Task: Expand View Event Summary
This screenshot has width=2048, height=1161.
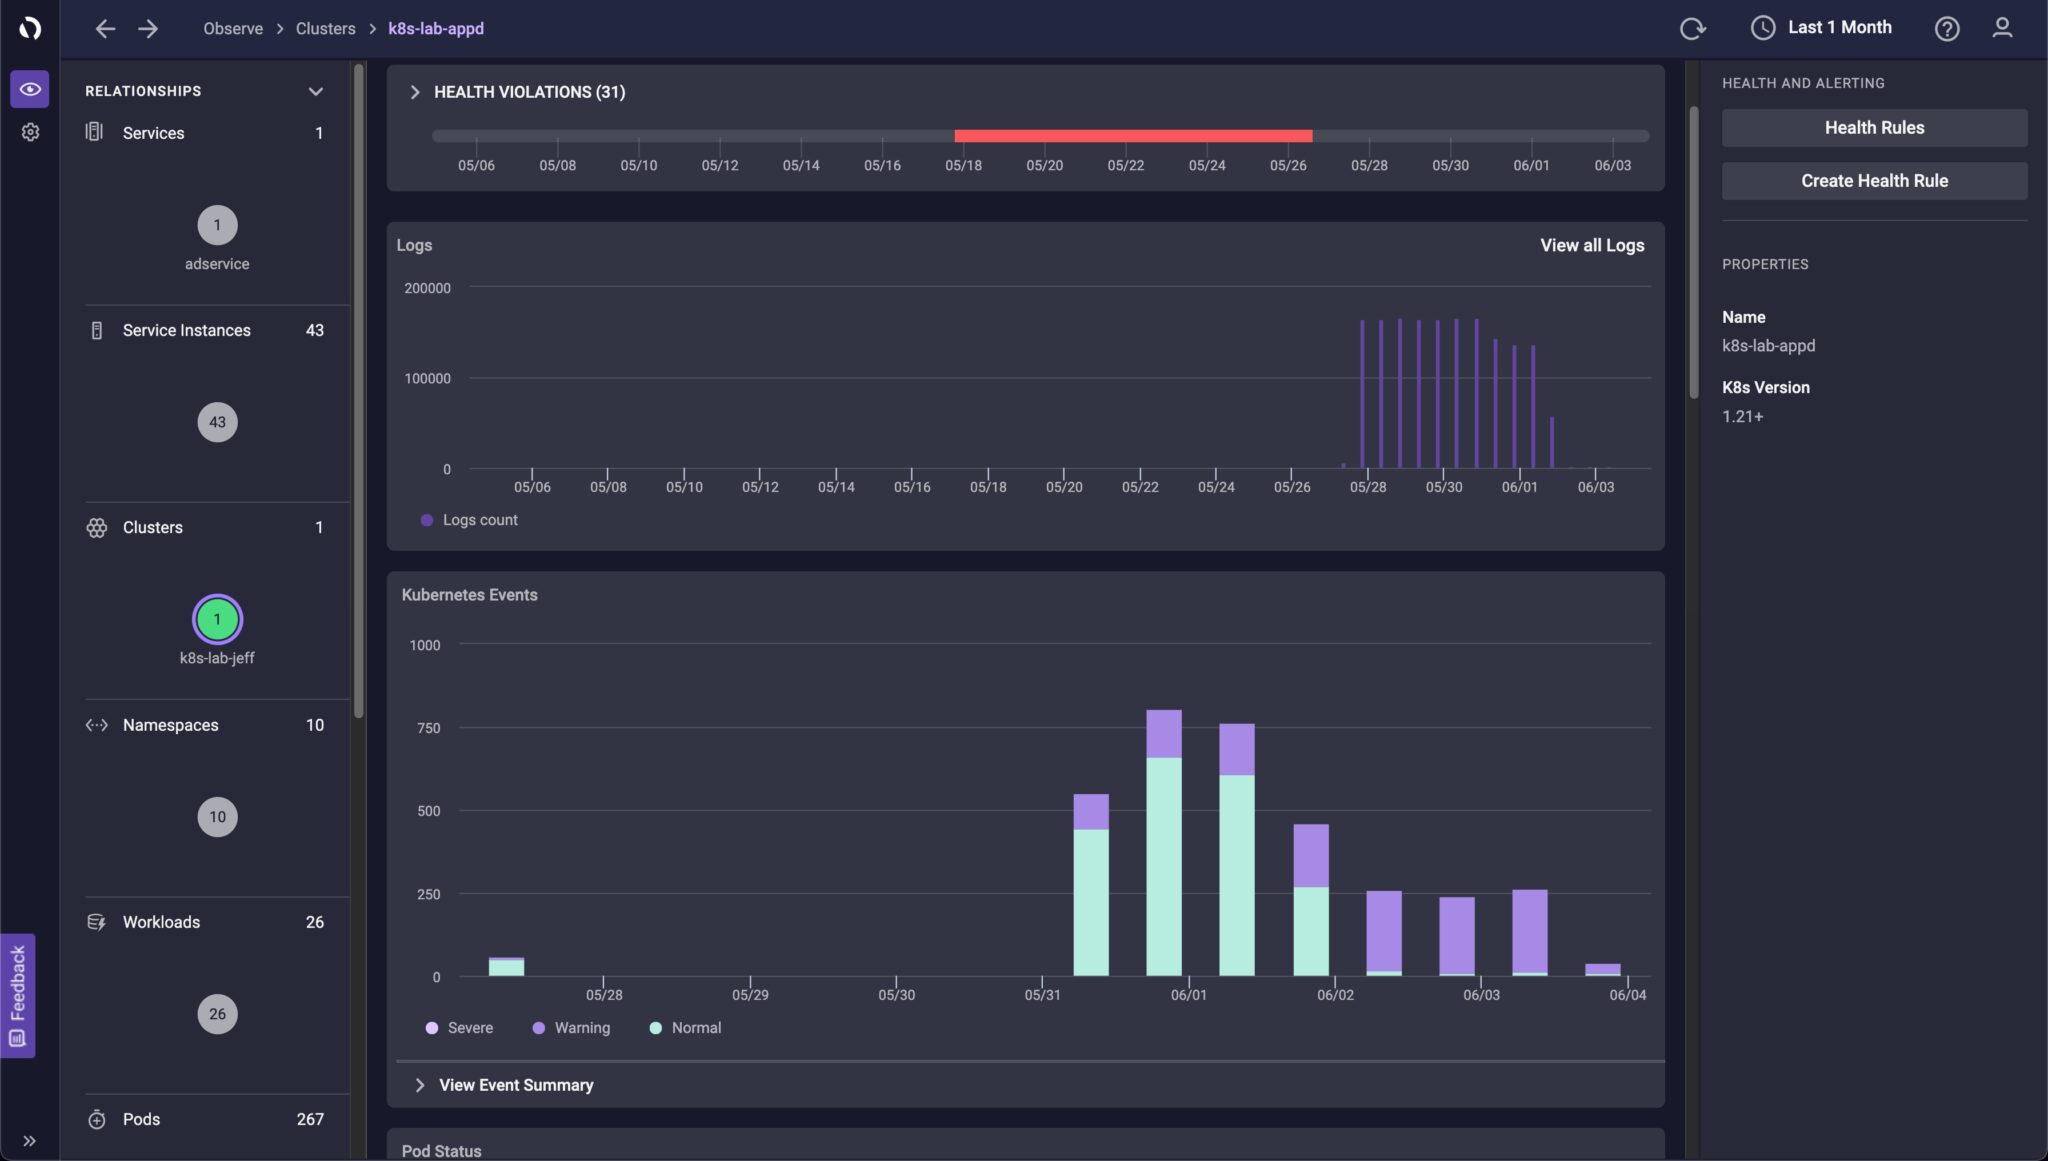Action: pos(419,1084)
